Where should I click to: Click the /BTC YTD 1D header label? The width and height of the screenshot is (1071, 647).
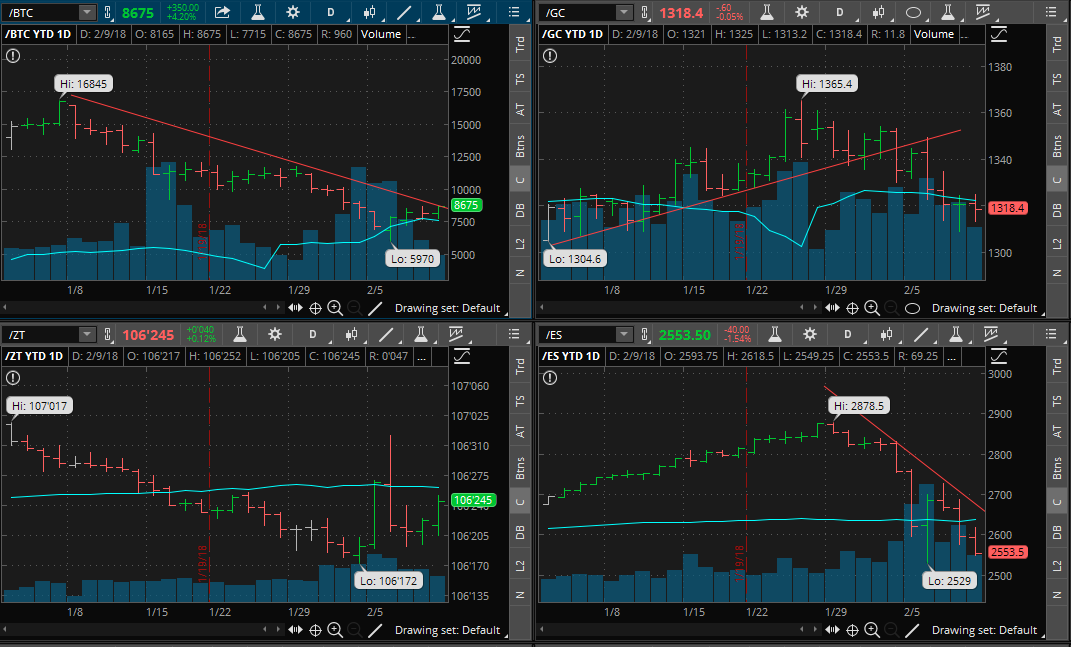coord(38,34)
